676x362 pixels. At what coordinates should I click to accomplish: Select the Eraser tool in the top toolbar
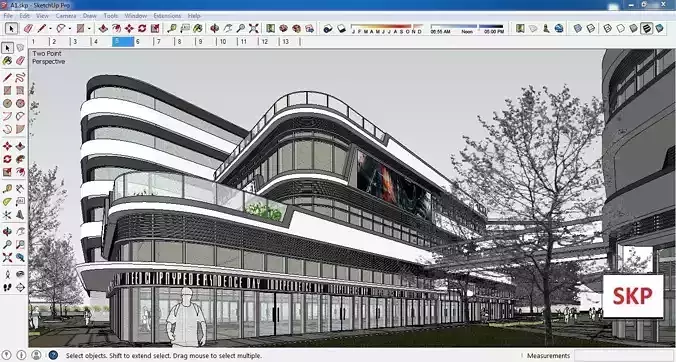tap(28, 28)
